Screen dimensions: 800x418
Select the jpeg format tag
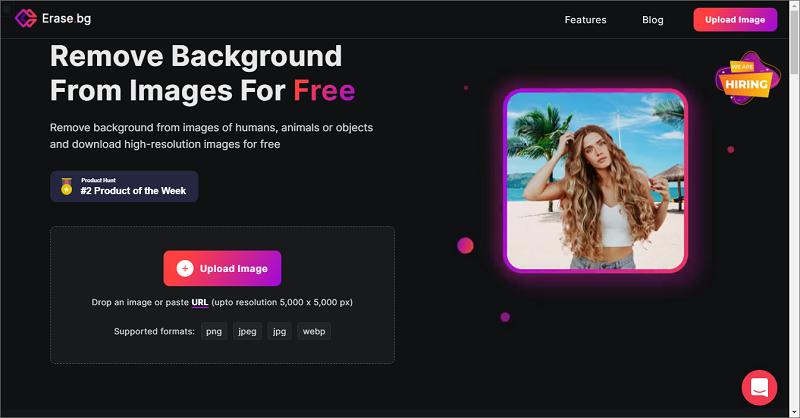point(247,331)
